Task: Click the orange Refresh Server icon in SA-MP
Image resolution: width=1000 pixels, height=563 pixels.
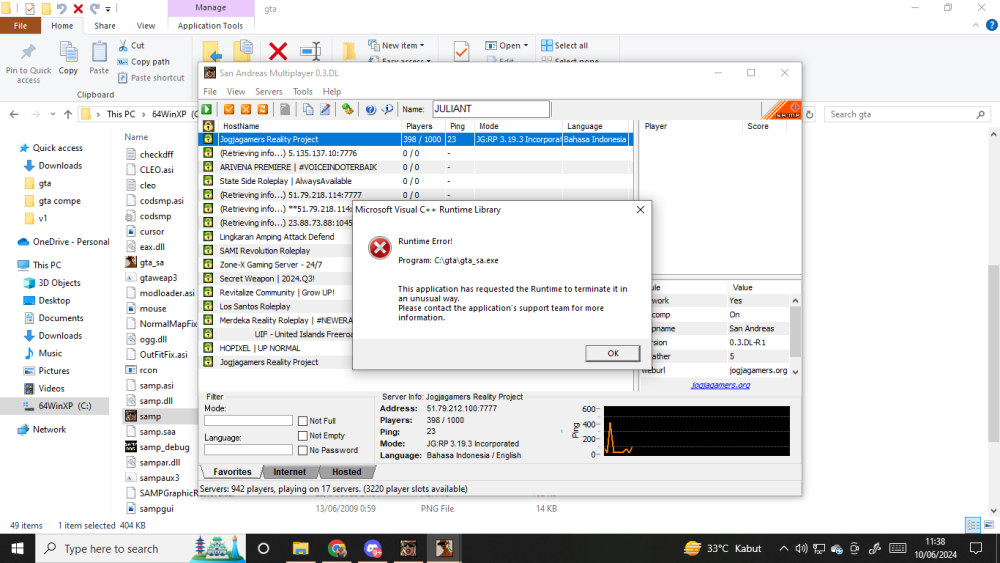Action: point(262,109)
